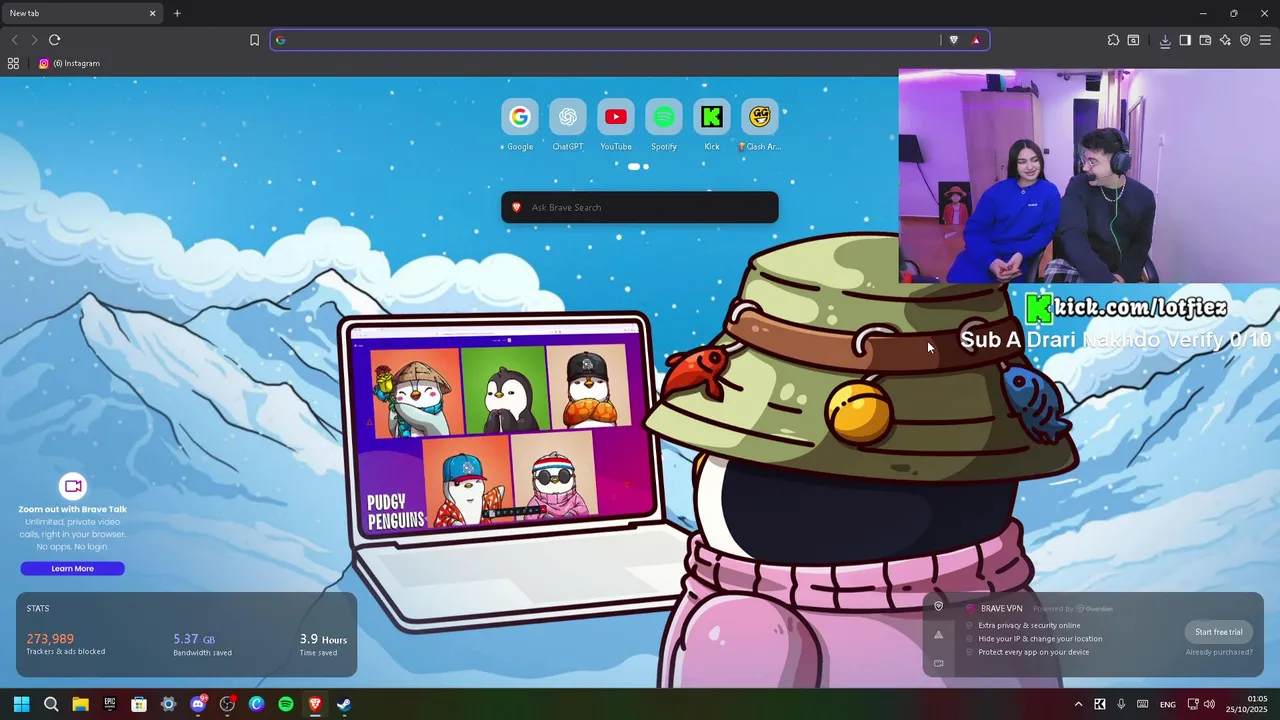Open Discord from taskbar
This screenshot has height=720, width=1280.
[x=198, y=704]
